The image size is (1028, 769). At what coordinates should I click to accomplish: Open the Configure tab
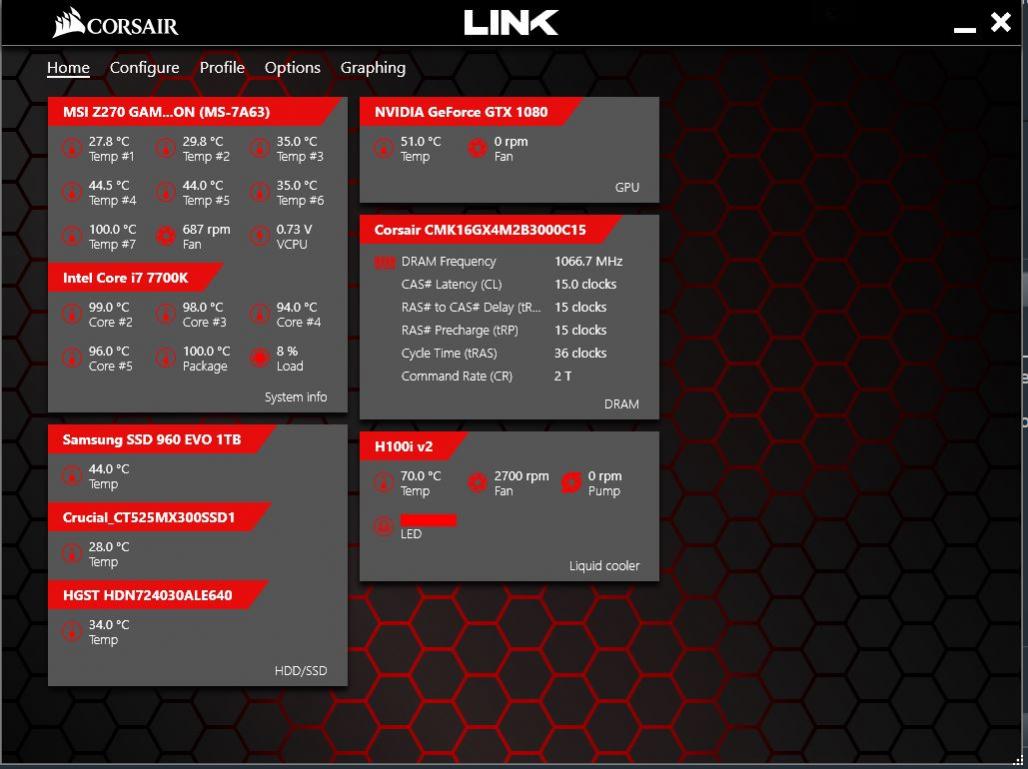pyautogui.click(x=144, y=68)
